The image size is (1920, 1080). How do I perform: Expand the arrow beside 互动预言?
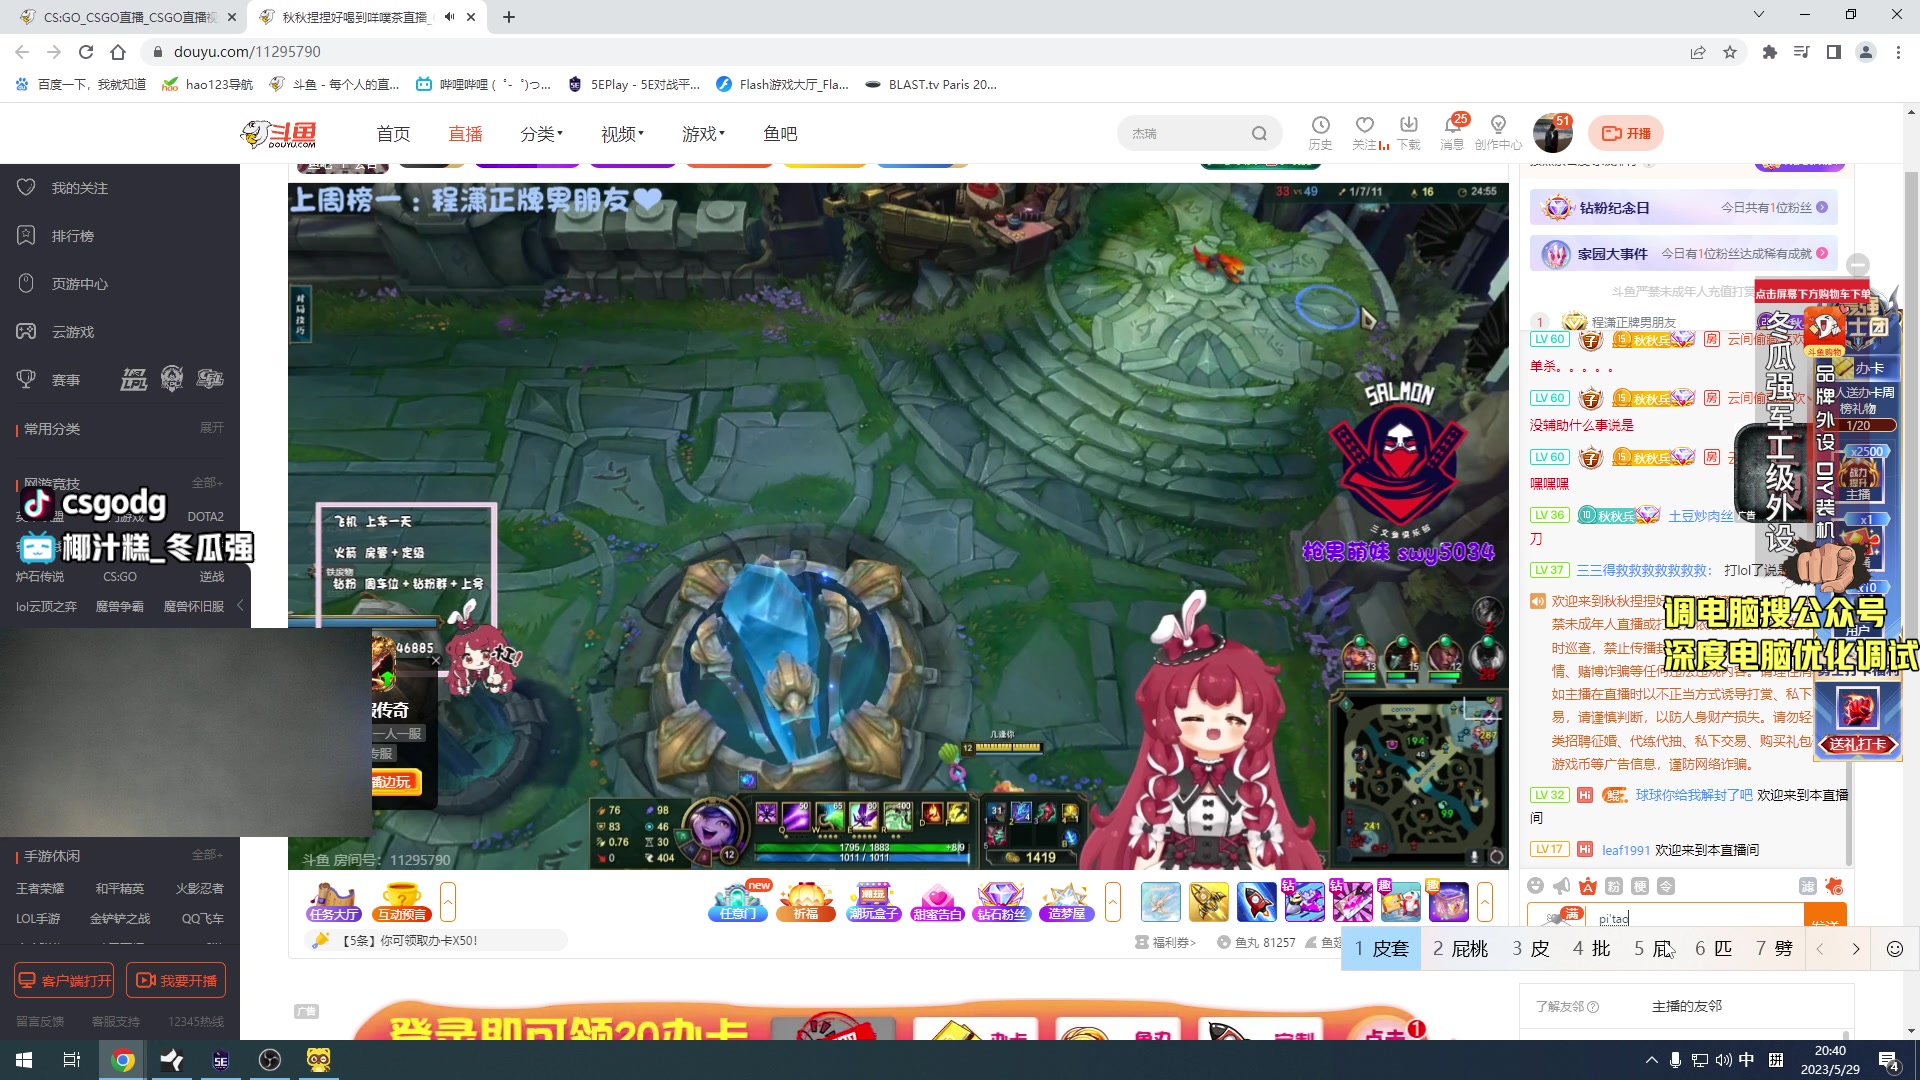point(448,902)
